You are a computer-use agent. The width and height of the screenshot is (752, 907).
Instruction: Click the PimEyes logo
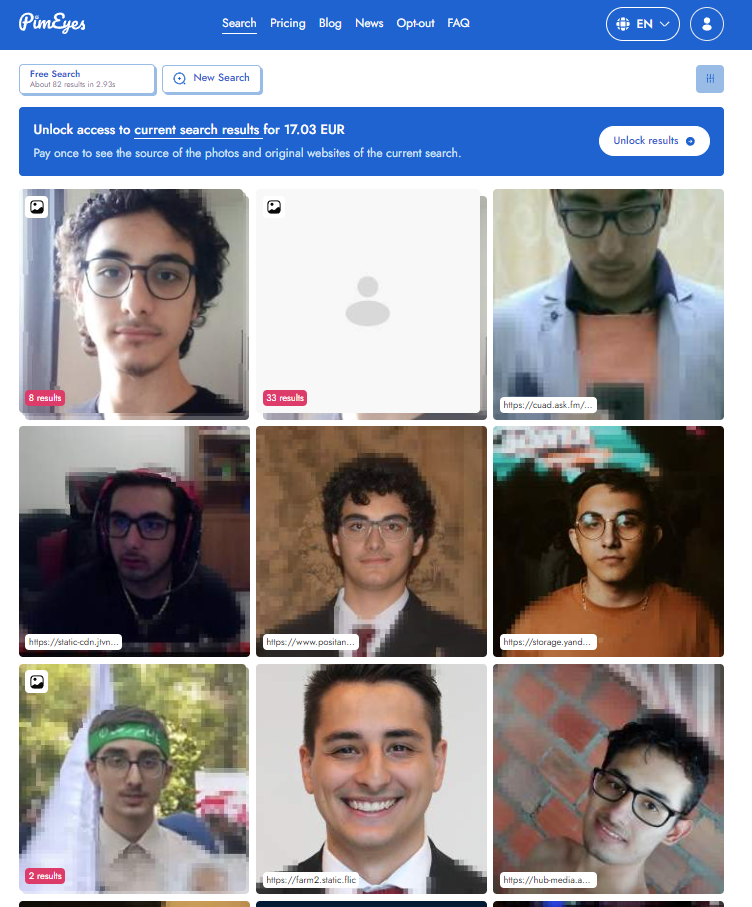coord(52,23)
